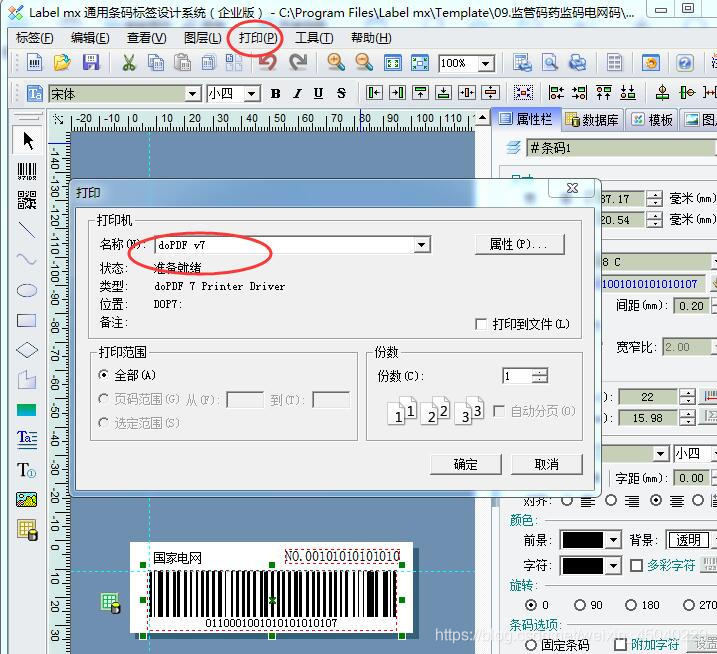
Task: Select the 0 degree rotation option
Action: click(531, 605)
